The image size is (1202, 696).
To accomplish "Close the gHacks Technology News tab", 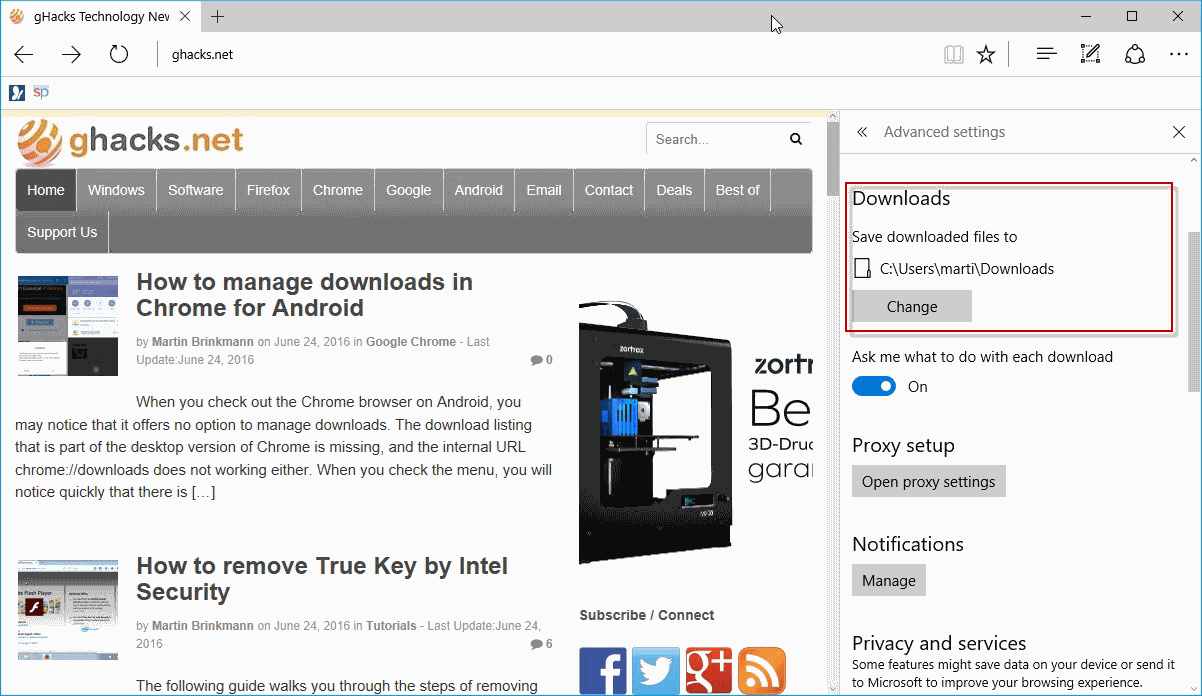I will [x=186, y=16].
